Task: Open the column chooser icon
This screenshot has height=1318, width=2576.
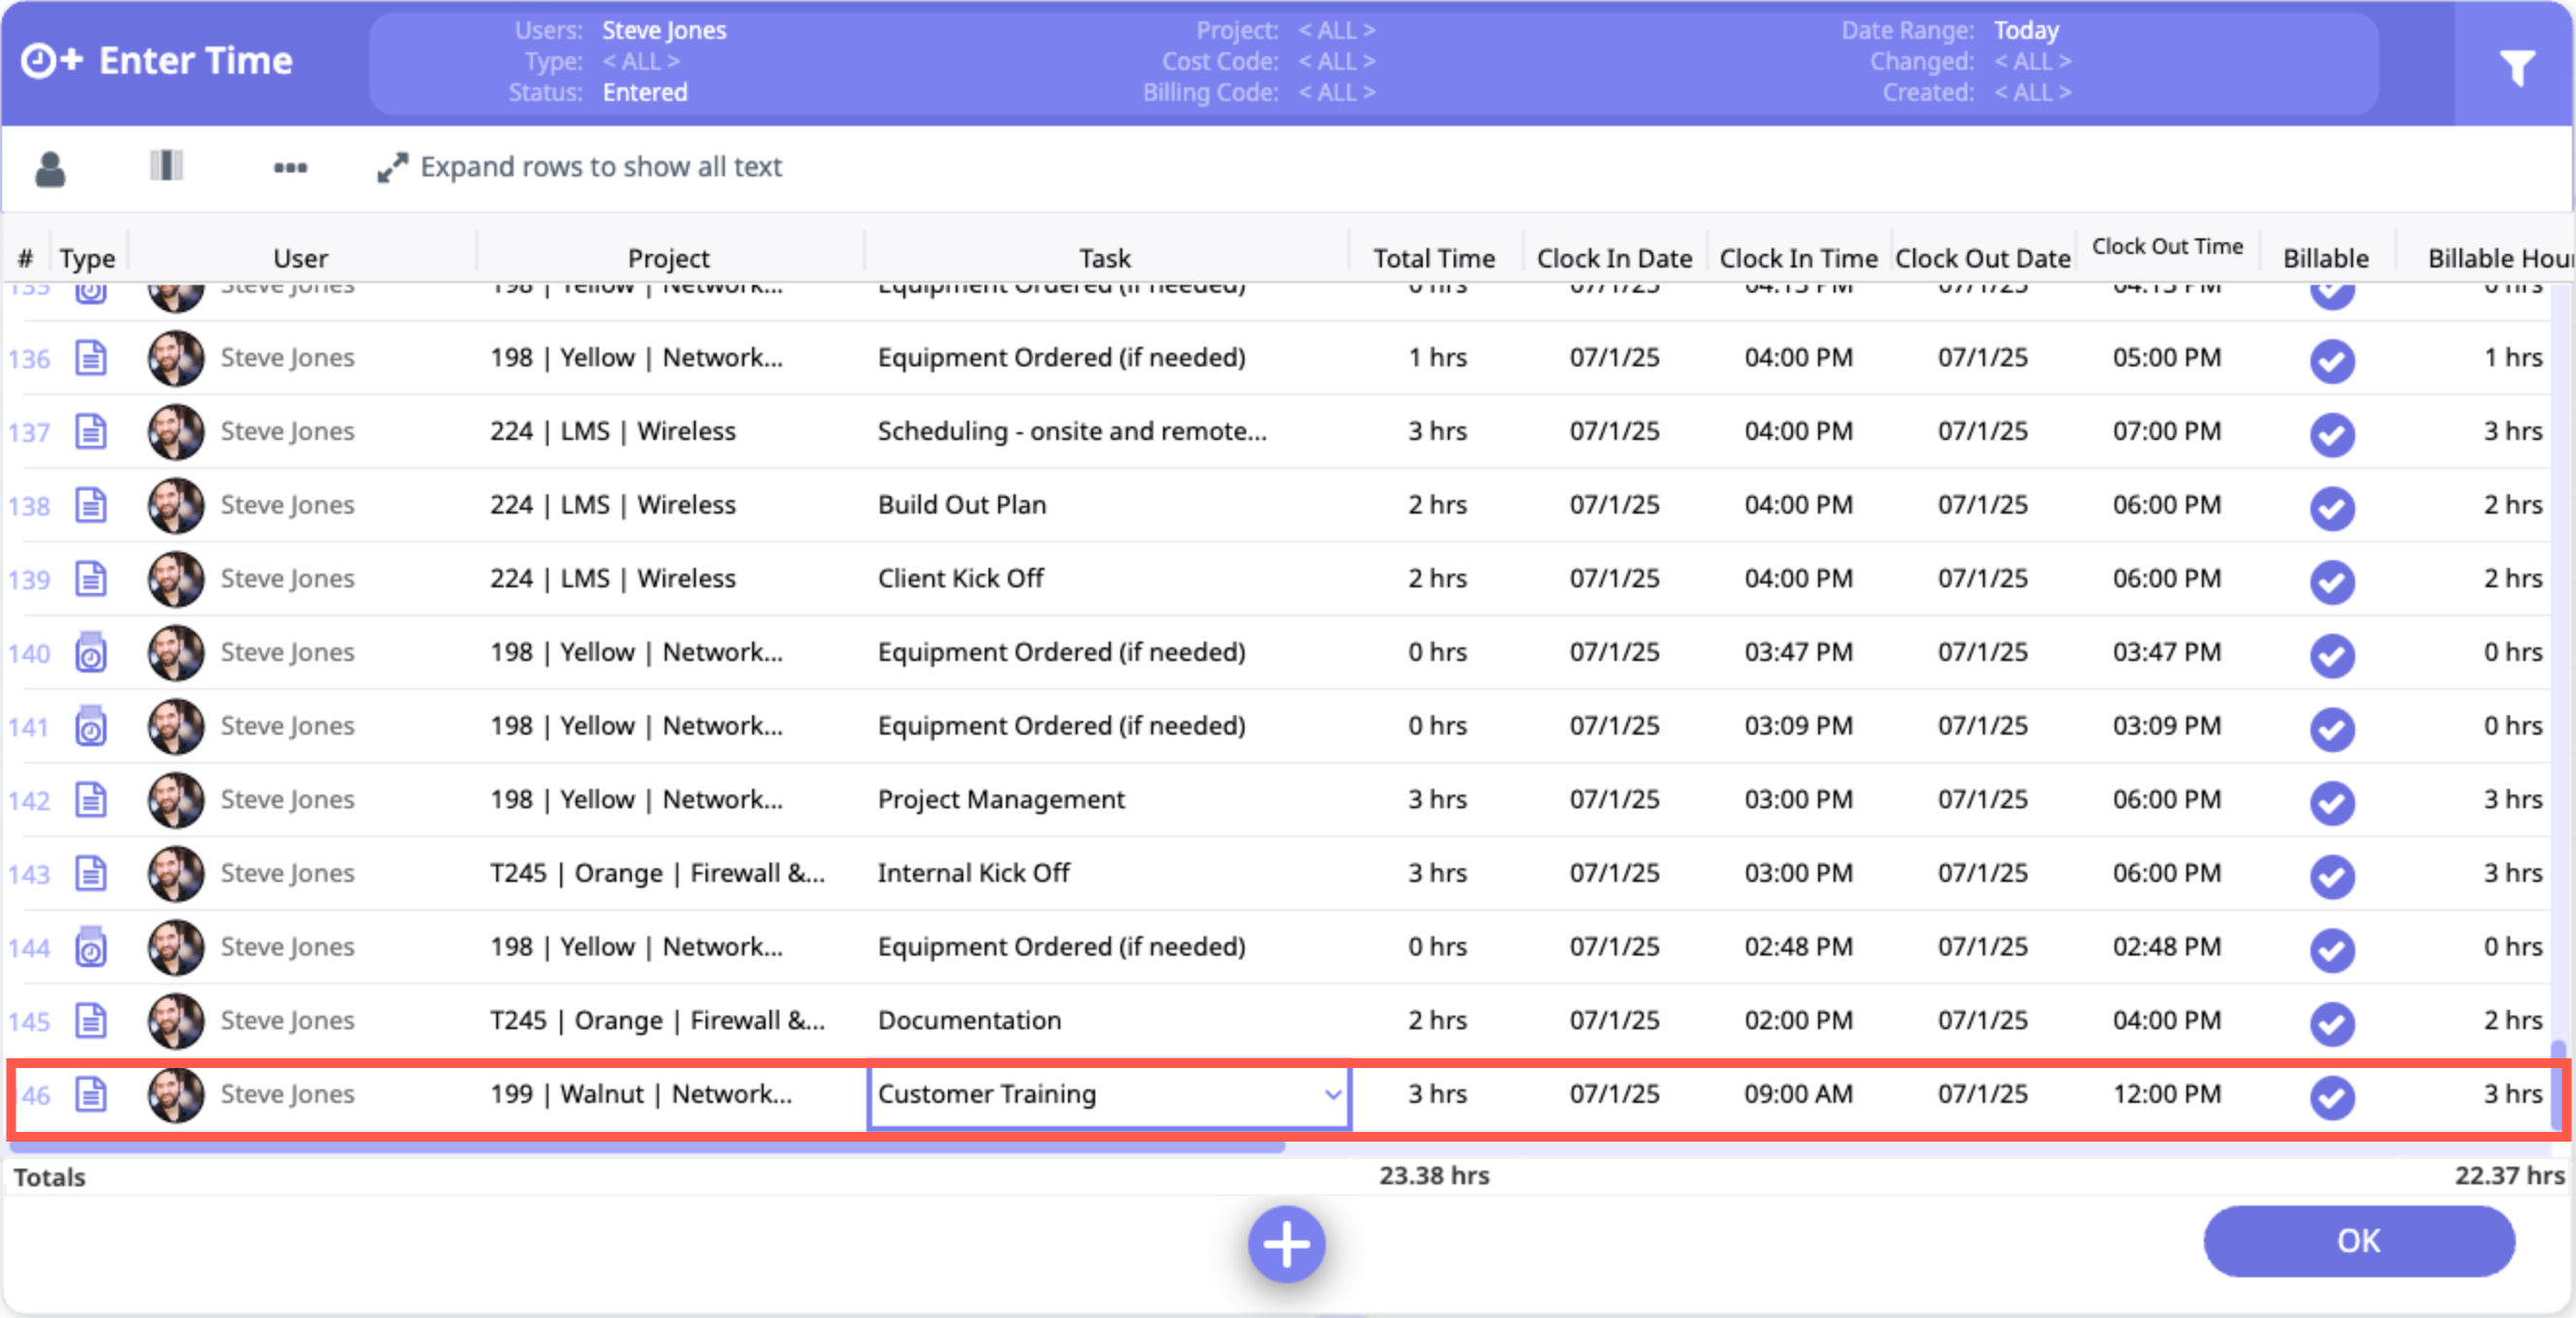Action: [166, 166]
